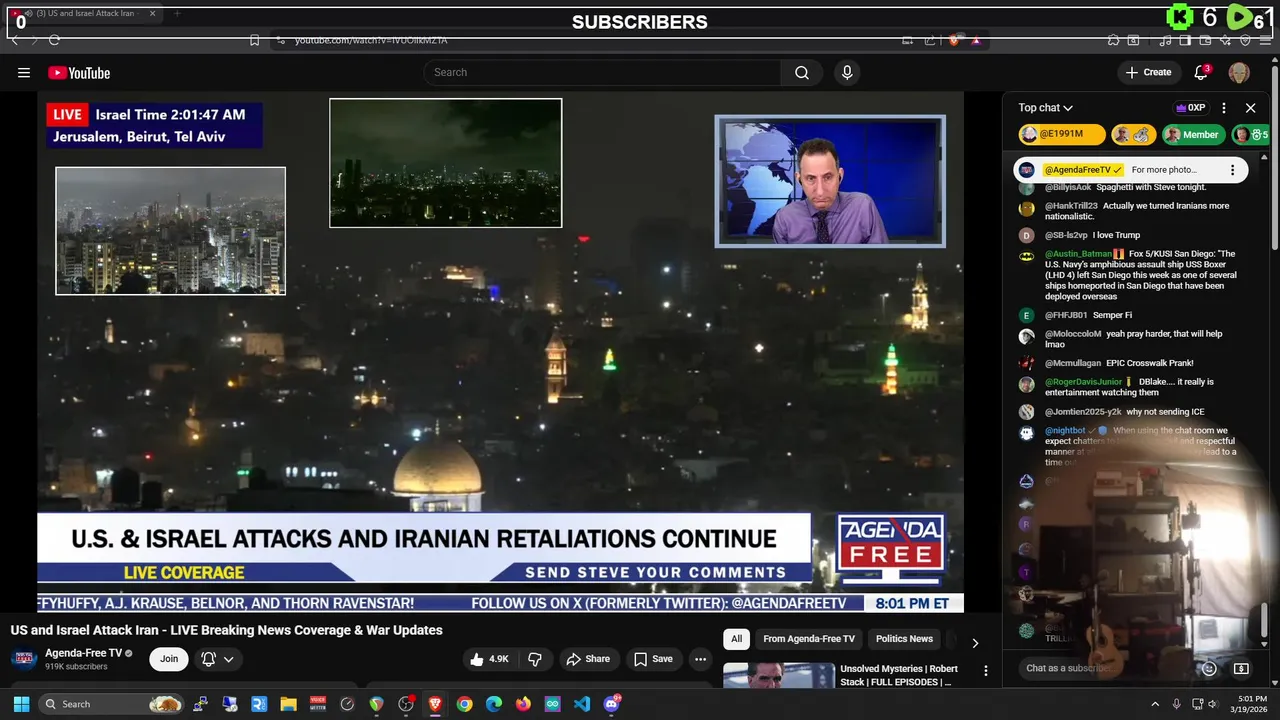Open Leo AI sparkle icon
Image resolution: width=1280 pixels, height=720 pixels.
click(x=1225, y=40)
